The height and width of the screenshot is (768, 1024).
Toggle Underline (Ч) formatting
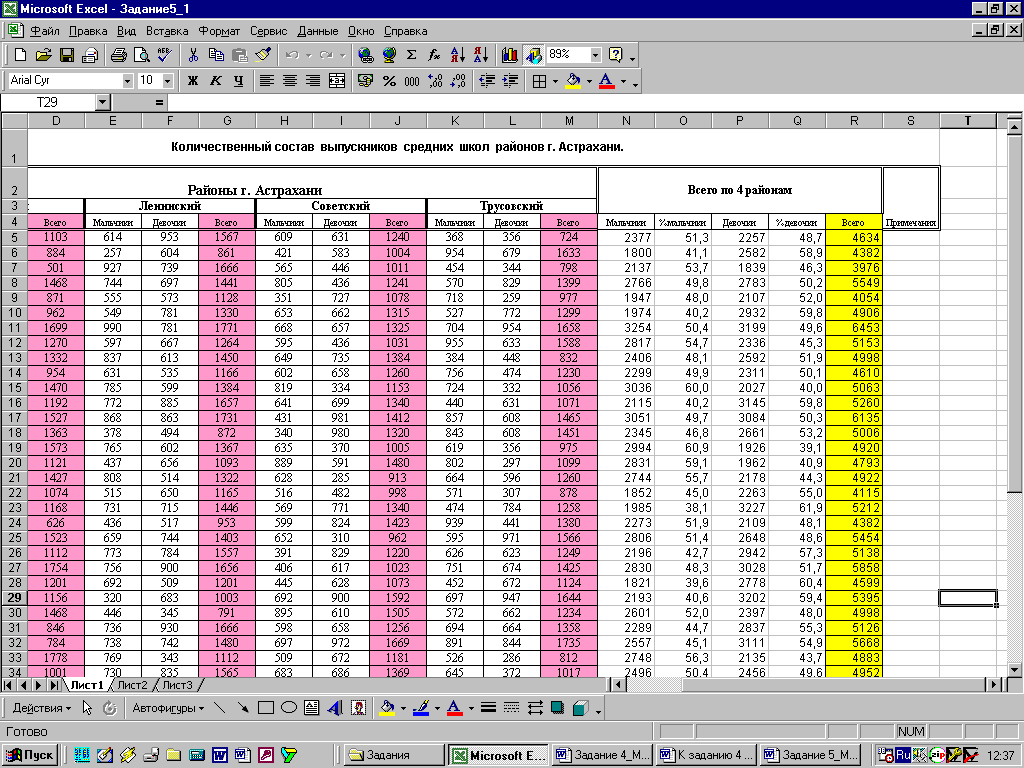238,81
